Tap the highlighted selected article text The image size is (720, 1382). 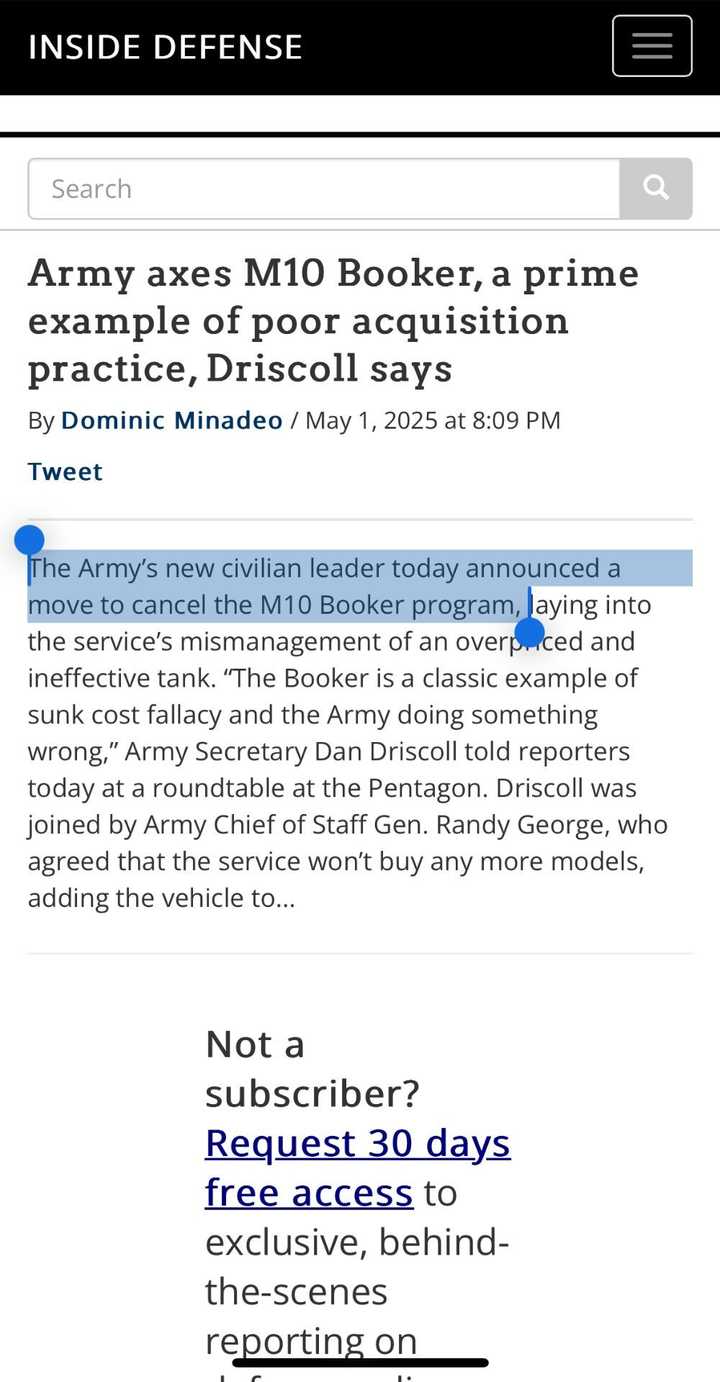coord(300,586)
